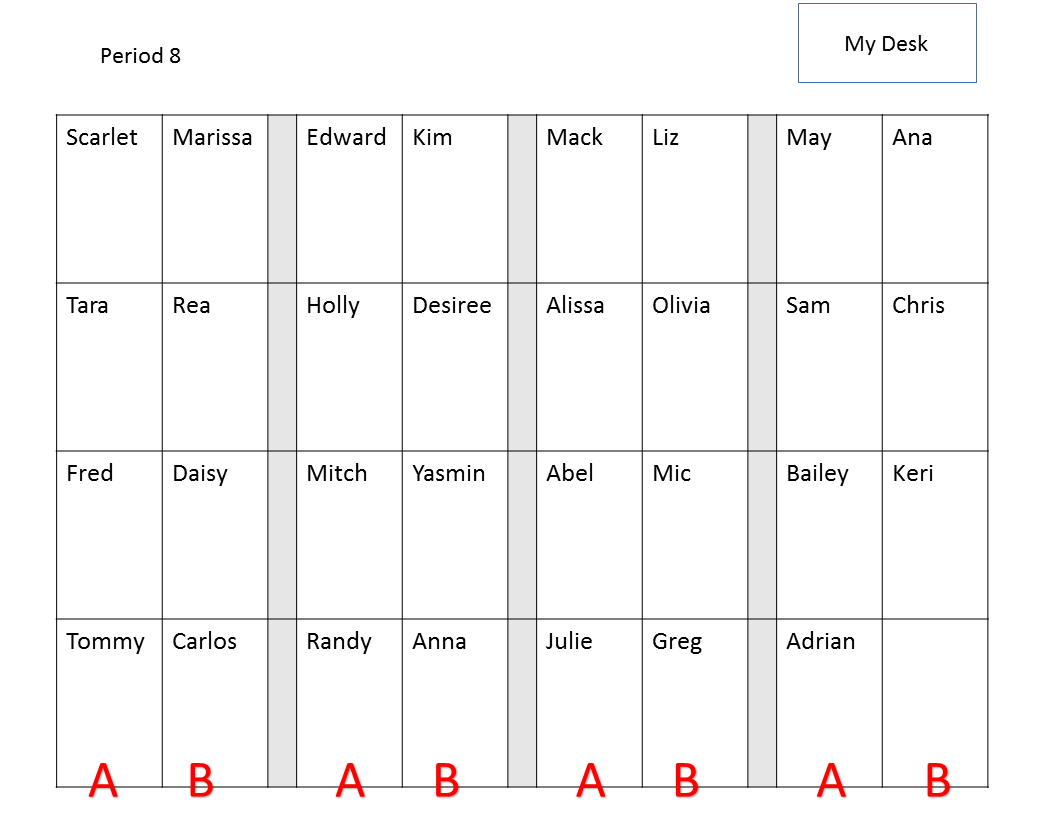The image size is (1056, 816).
Task: Click on Keri's name
Action: click(913, 473)
